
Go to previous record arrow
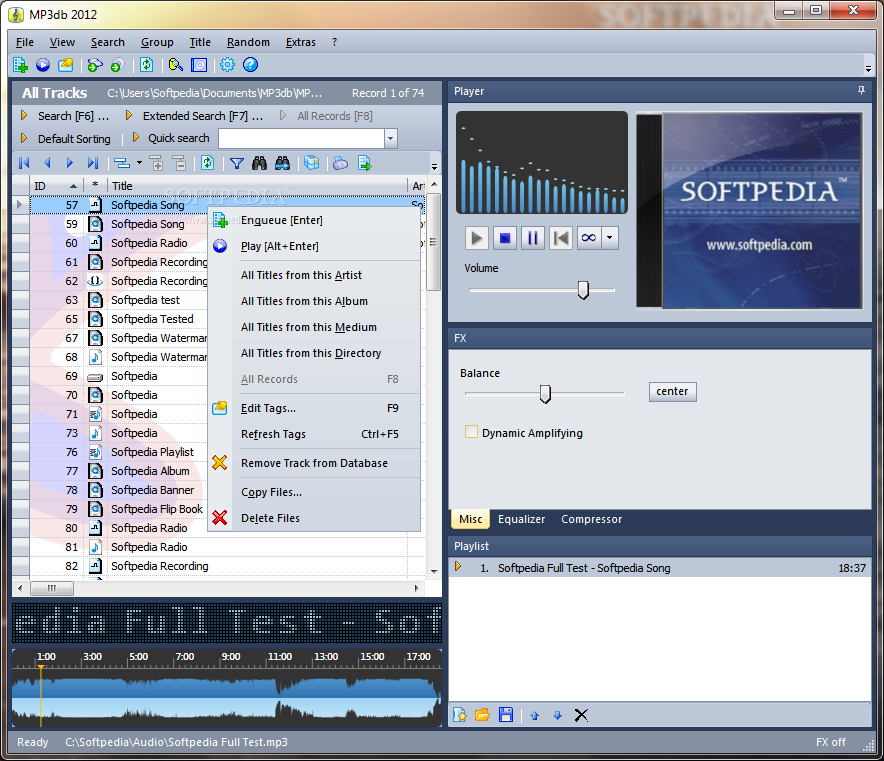[47, 163]
